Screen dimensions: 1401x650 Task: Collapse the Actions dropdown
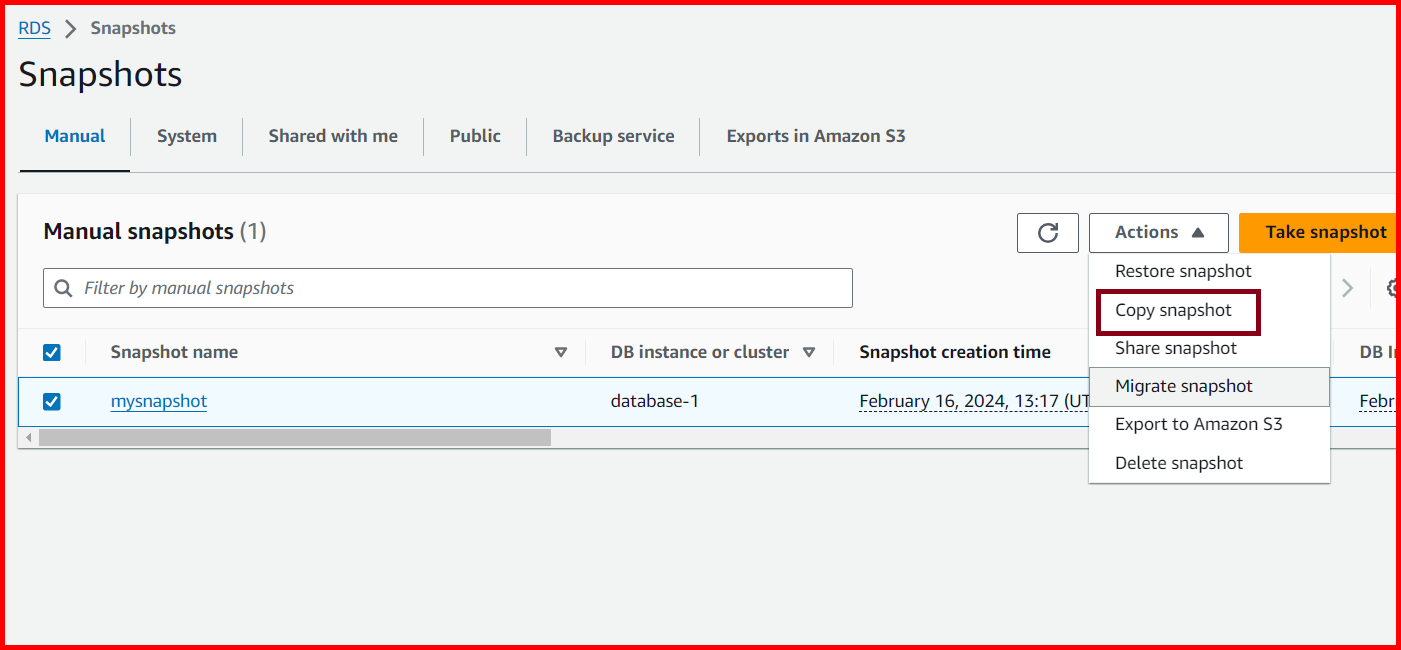pyautogui.click(x=1157, y=232)
